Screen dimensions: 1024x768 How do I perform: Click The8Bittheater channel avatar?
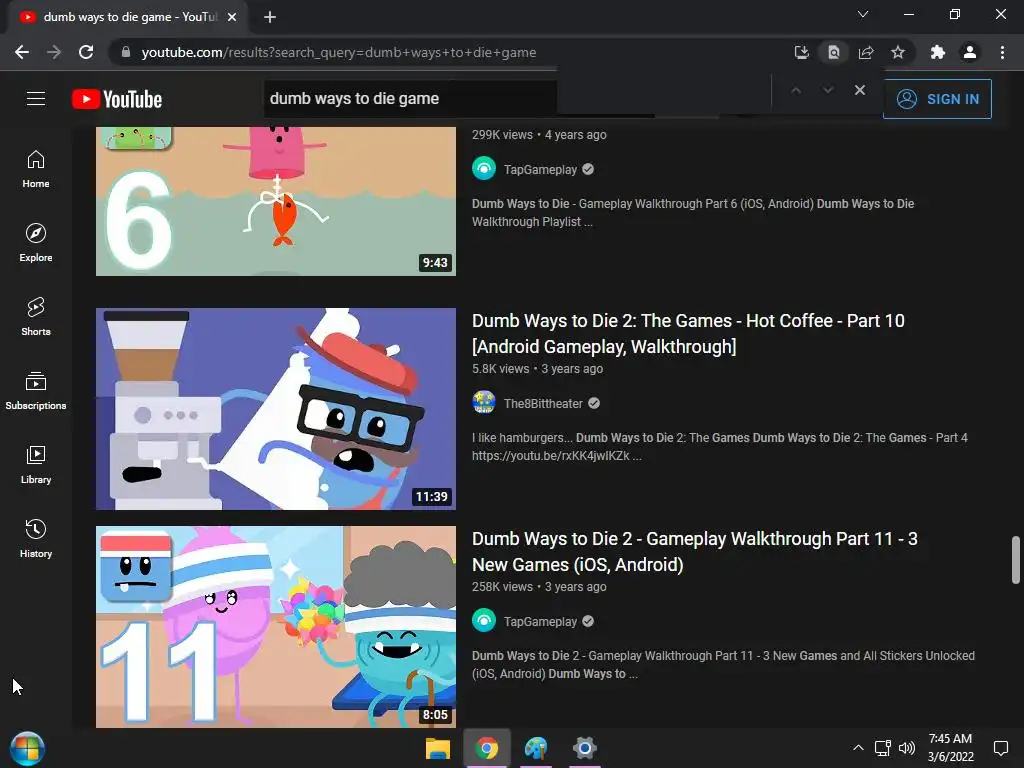[x=484, y=402]
